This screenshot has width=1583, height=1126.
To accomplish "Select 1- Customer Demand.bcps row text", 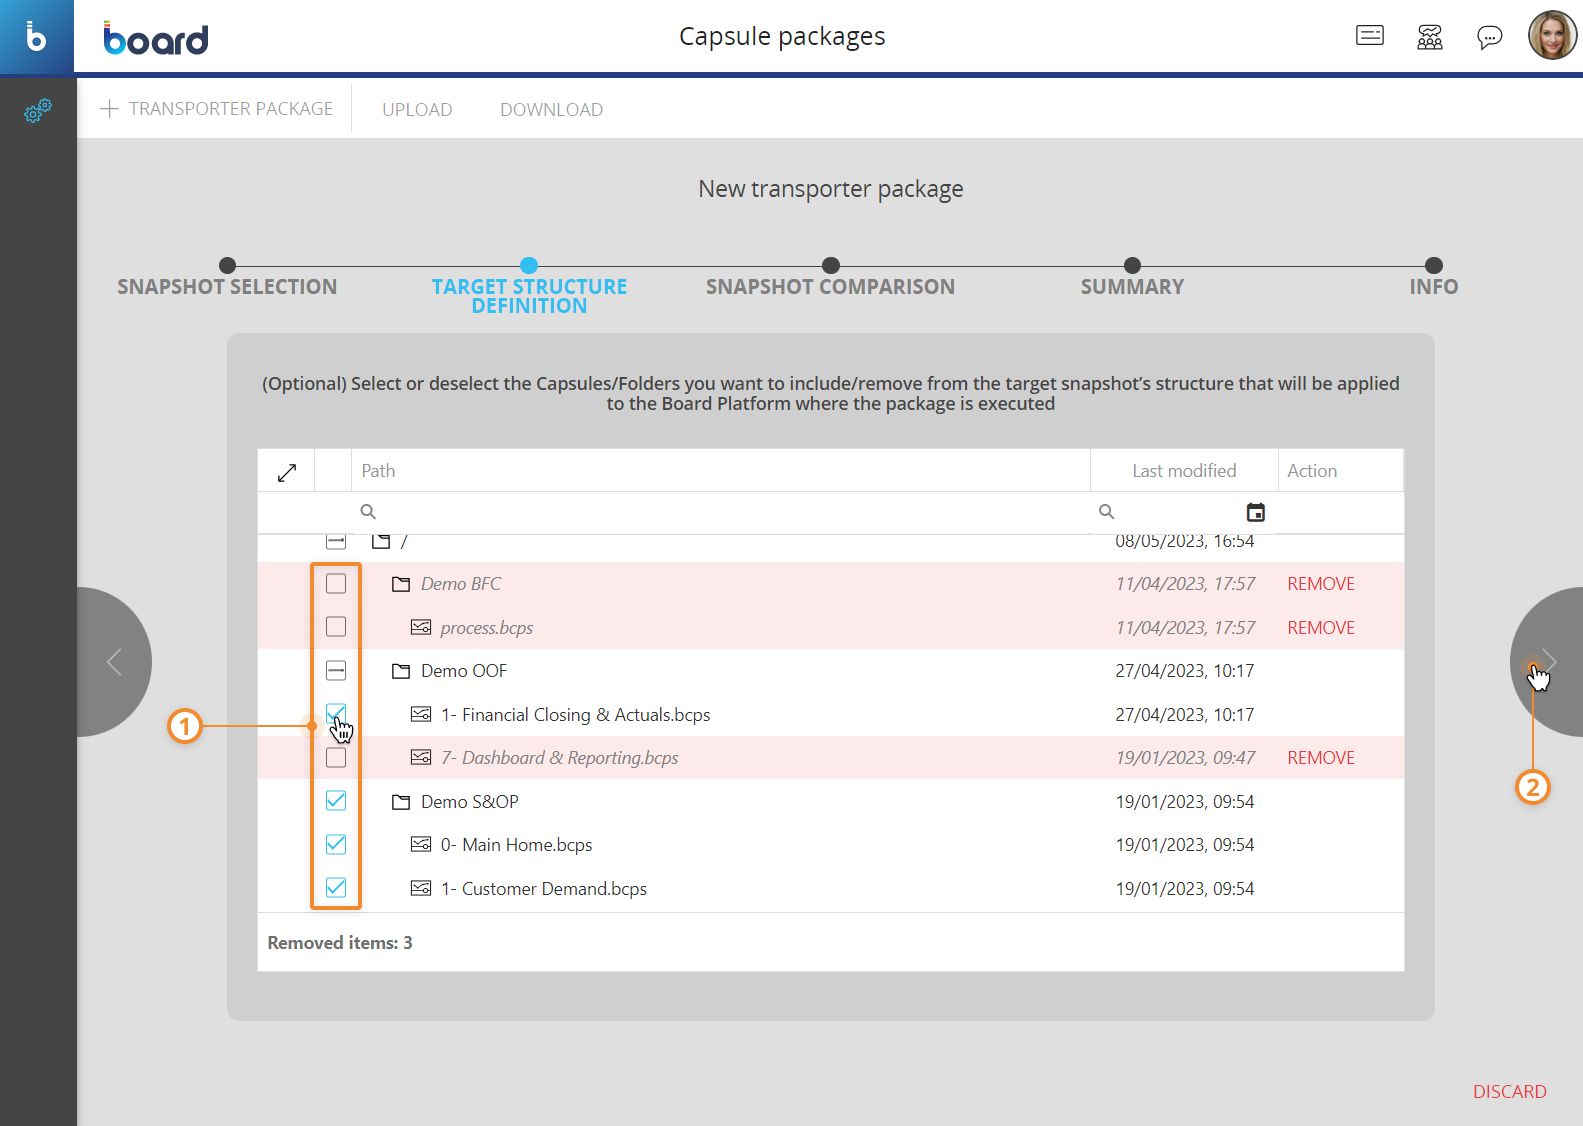I will coord(544,889).
